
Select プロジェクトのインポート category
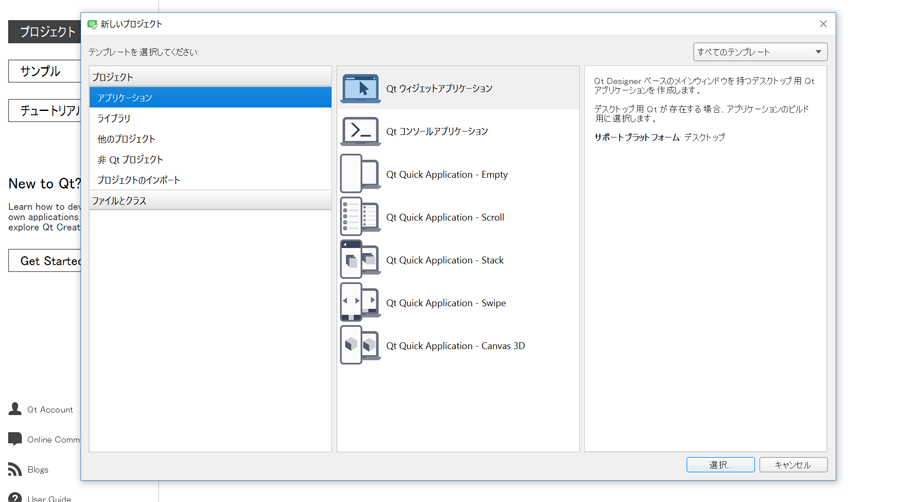click(210, 180)
